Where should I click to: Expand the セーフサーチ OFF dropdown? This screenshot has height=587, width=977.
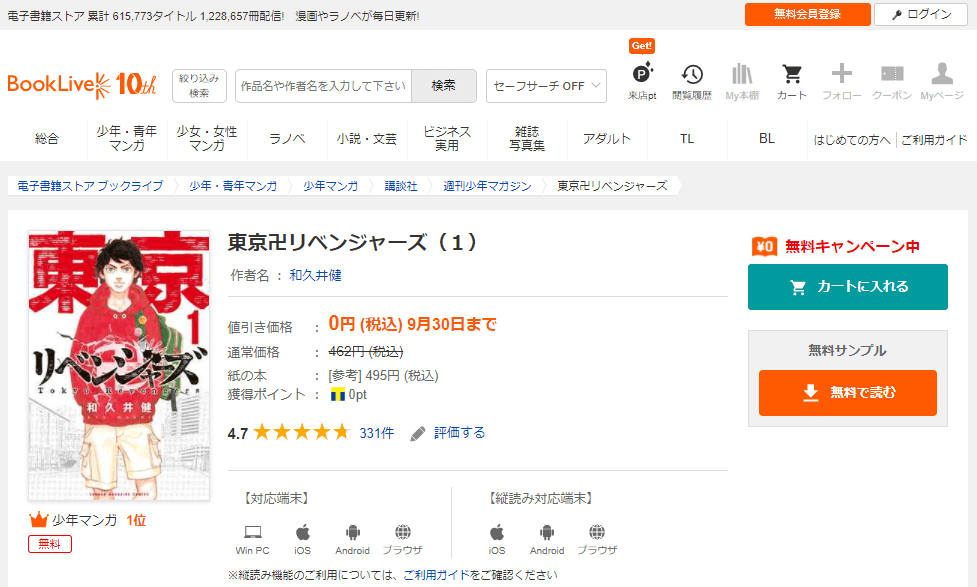[546, 86]
